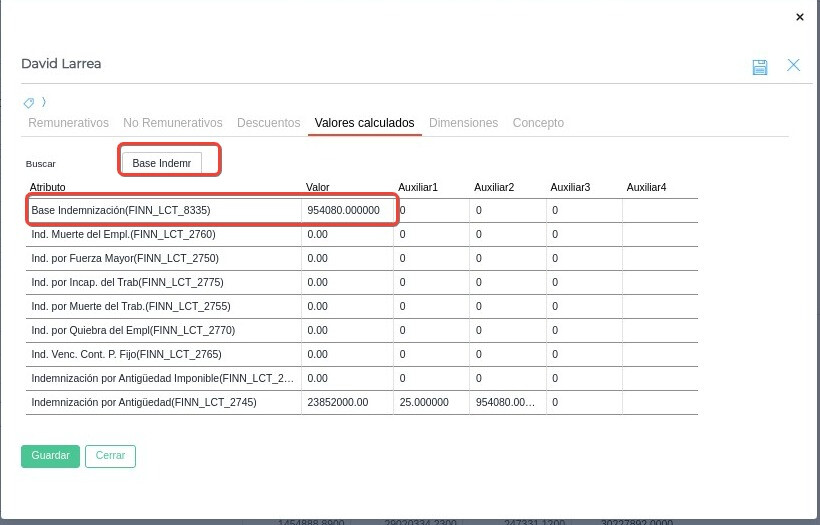
Task: Close the modal with top-right black X
Action: pyautogui.click(x=799, y=17)
